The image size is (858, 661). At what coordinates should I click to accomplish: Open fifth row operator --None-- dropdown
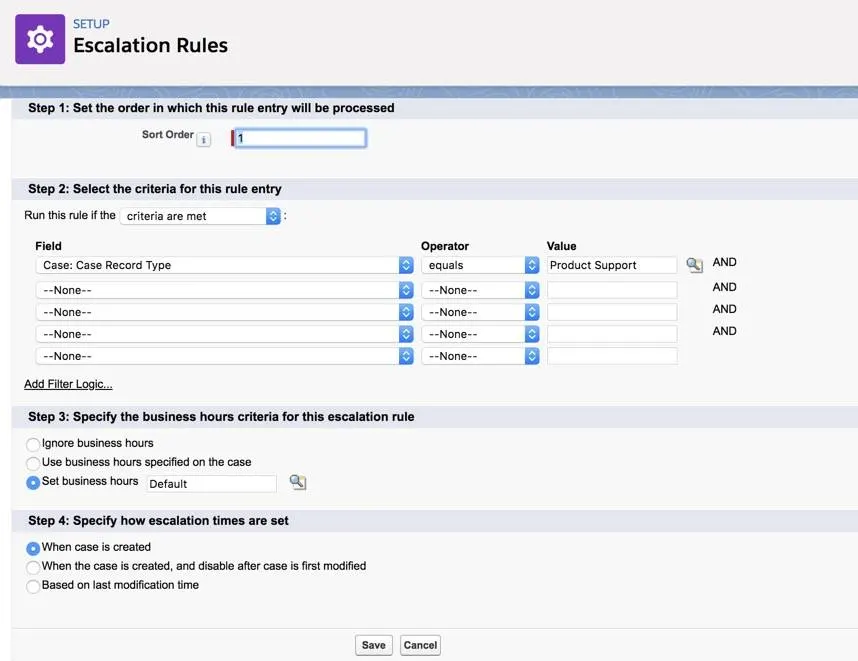click(480, 356)
